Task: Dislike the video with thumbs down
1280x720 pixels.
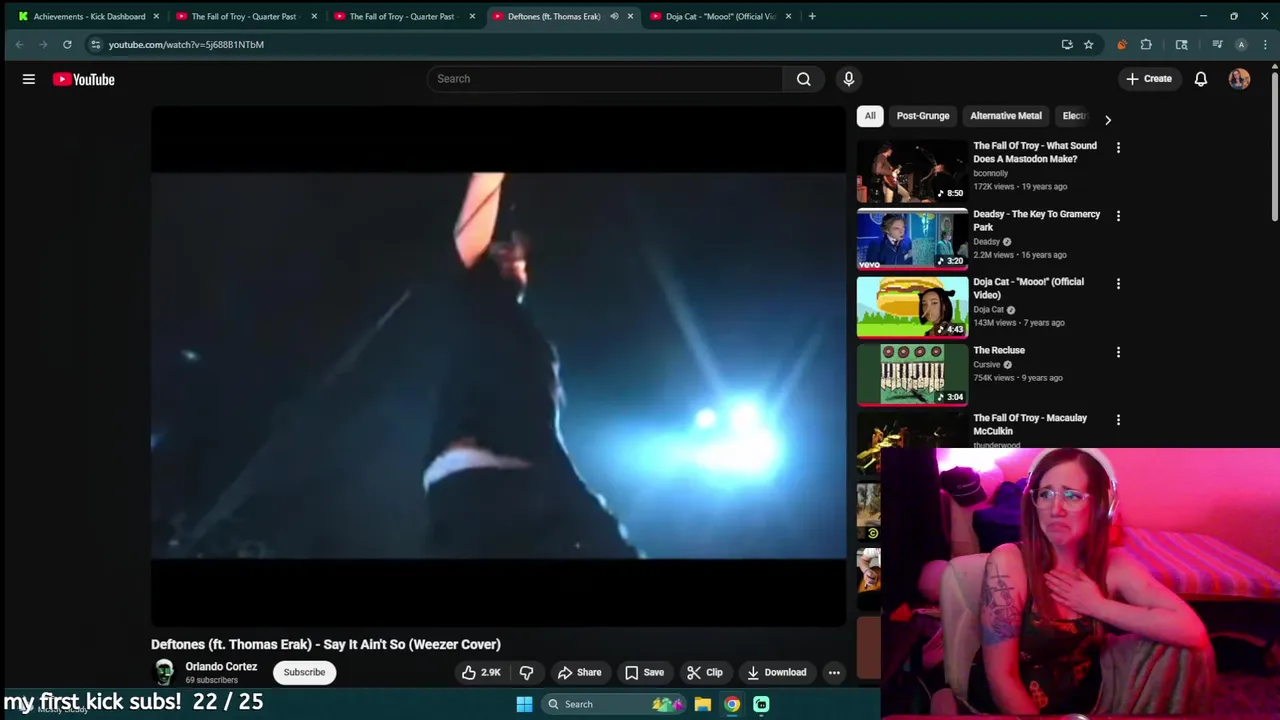Action: coord(526,672)
